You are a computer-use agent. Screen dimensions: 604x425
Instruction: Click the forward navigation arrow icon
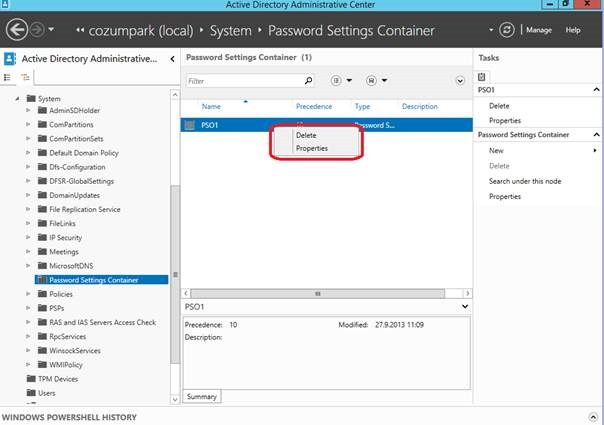38,30
